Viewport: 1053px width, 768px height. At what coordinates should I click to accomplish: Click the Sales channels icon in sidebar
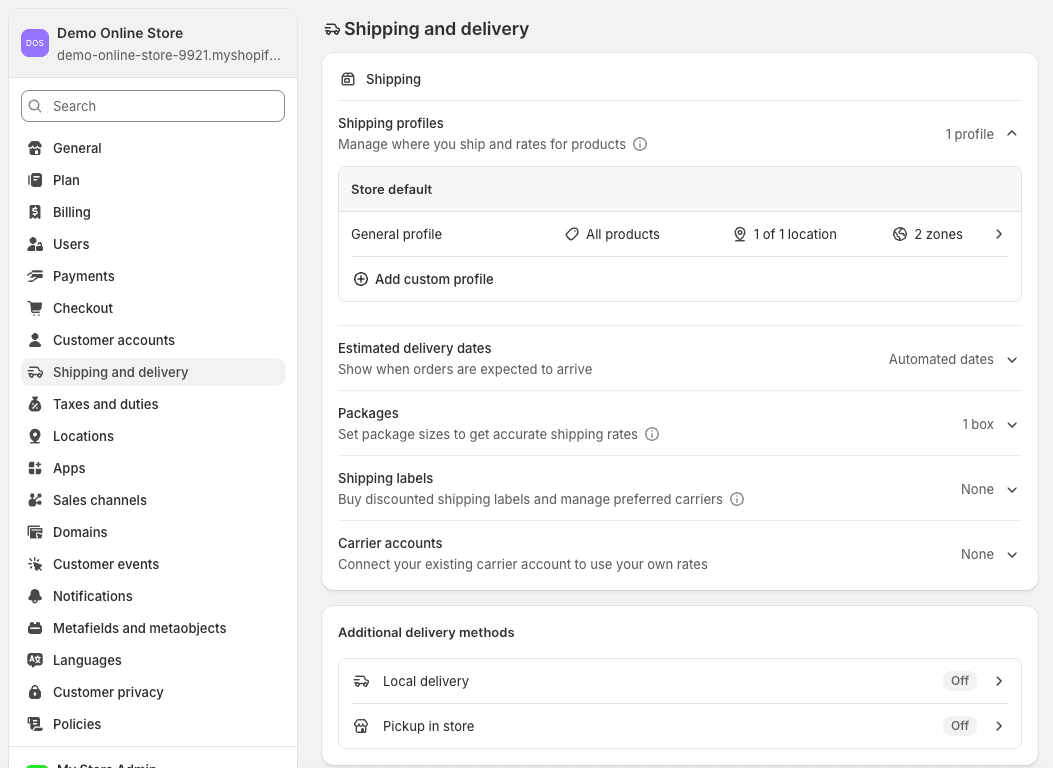click(35, 500)
